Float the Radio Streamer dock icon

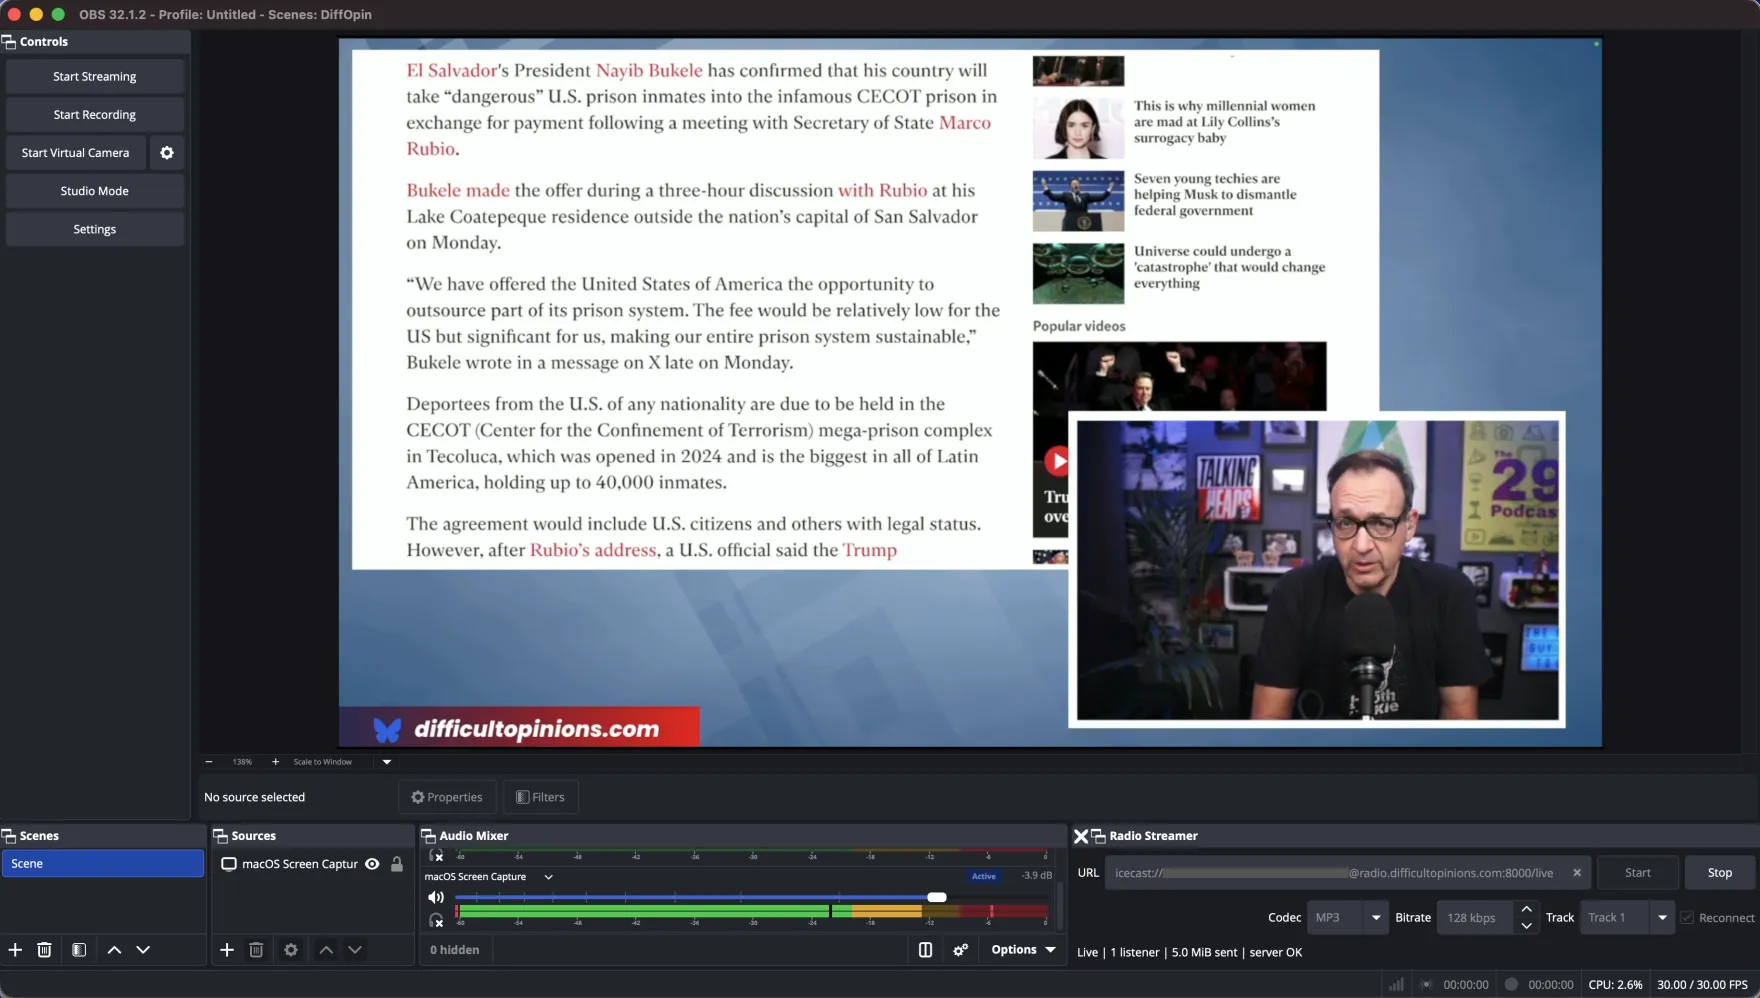click(1098, 836)
